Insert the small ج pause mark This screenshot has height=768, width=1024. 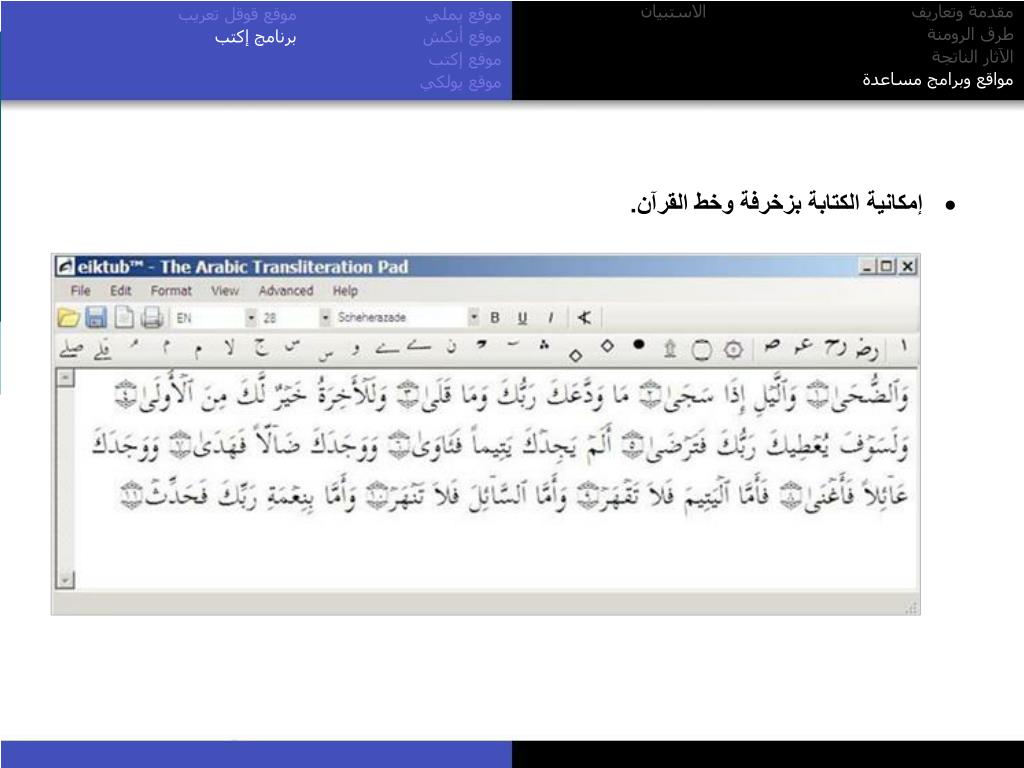pos(261,347)
